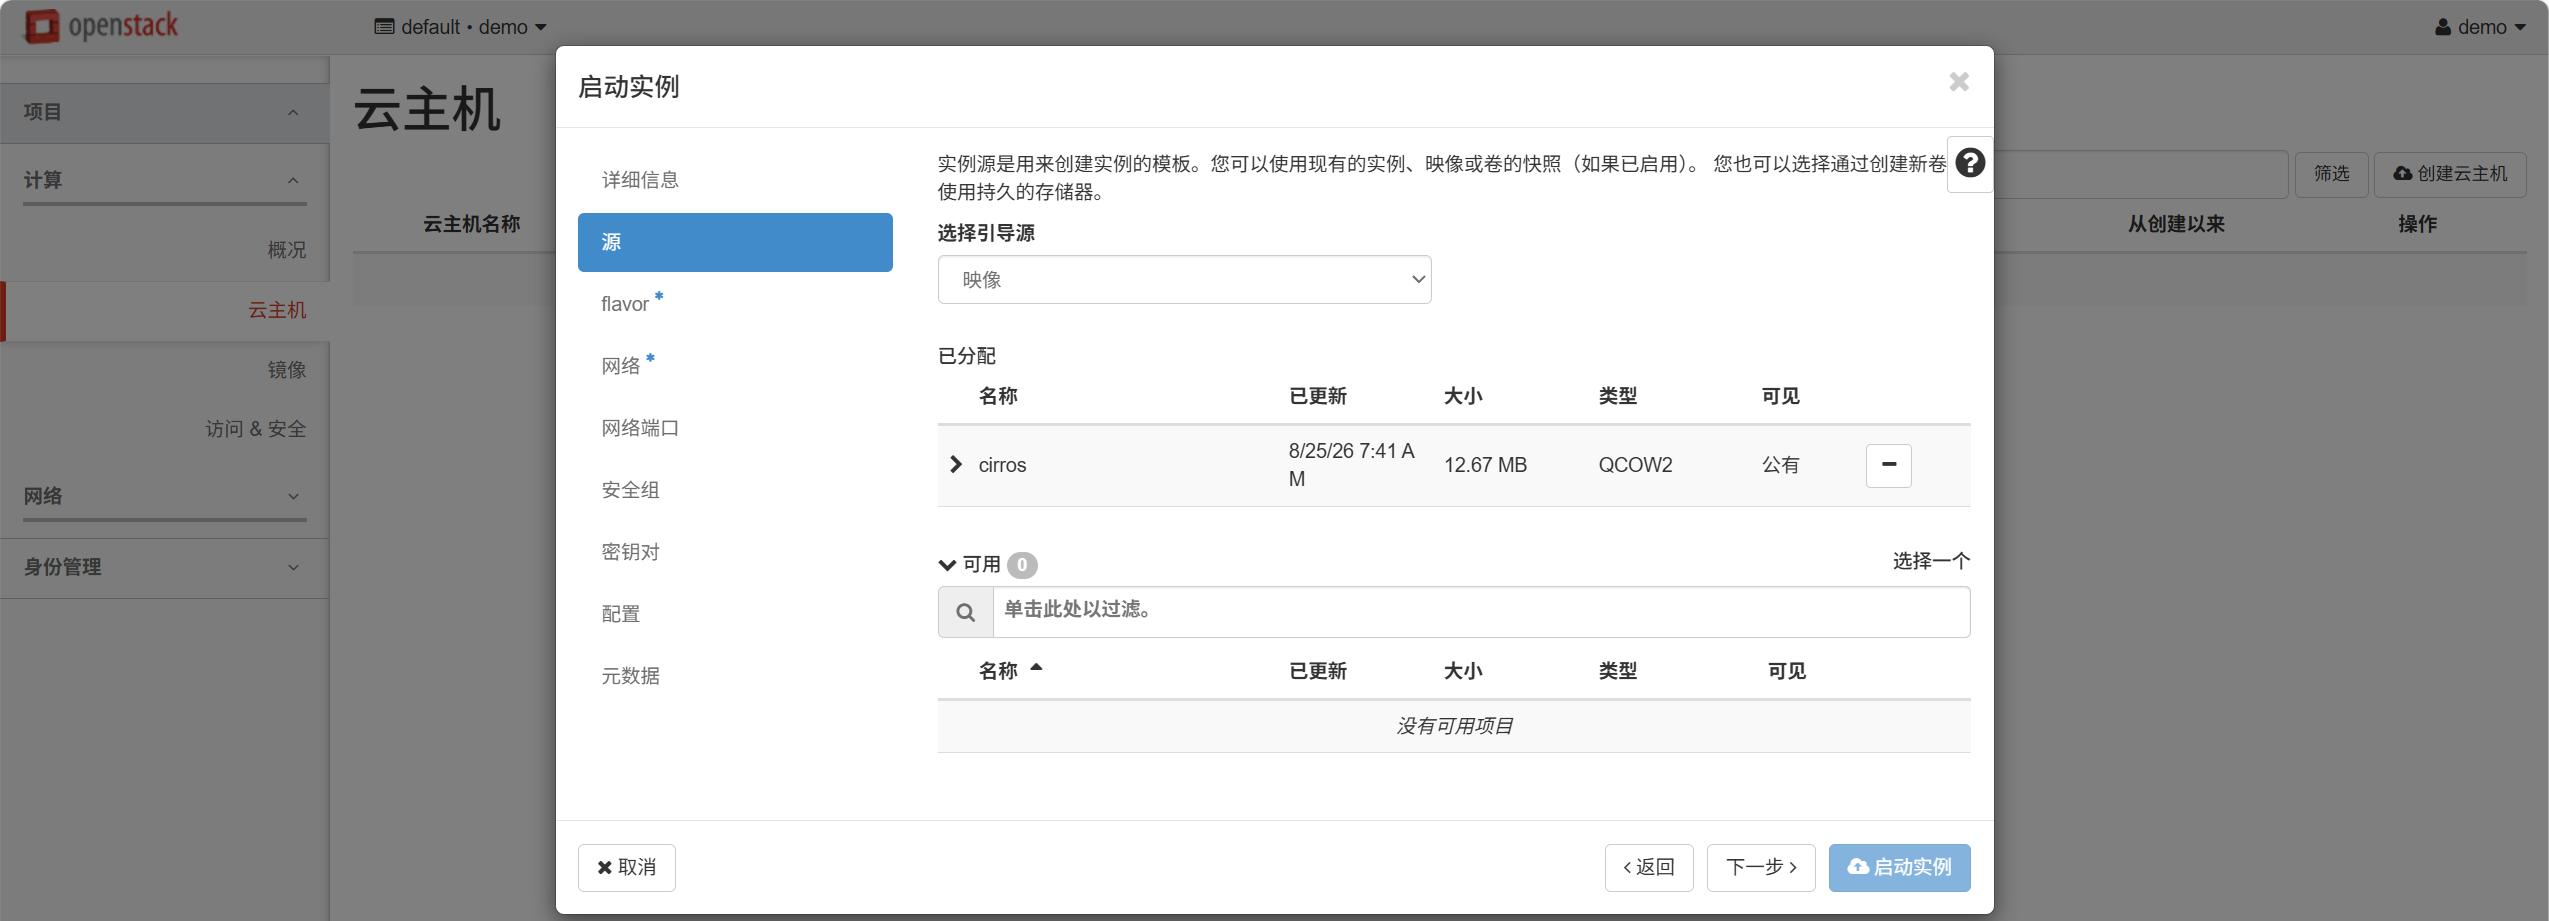2549x921 pixels.
Task: Open 访问 & 安全 in the sidebar
Action: (x=256, y=429)
